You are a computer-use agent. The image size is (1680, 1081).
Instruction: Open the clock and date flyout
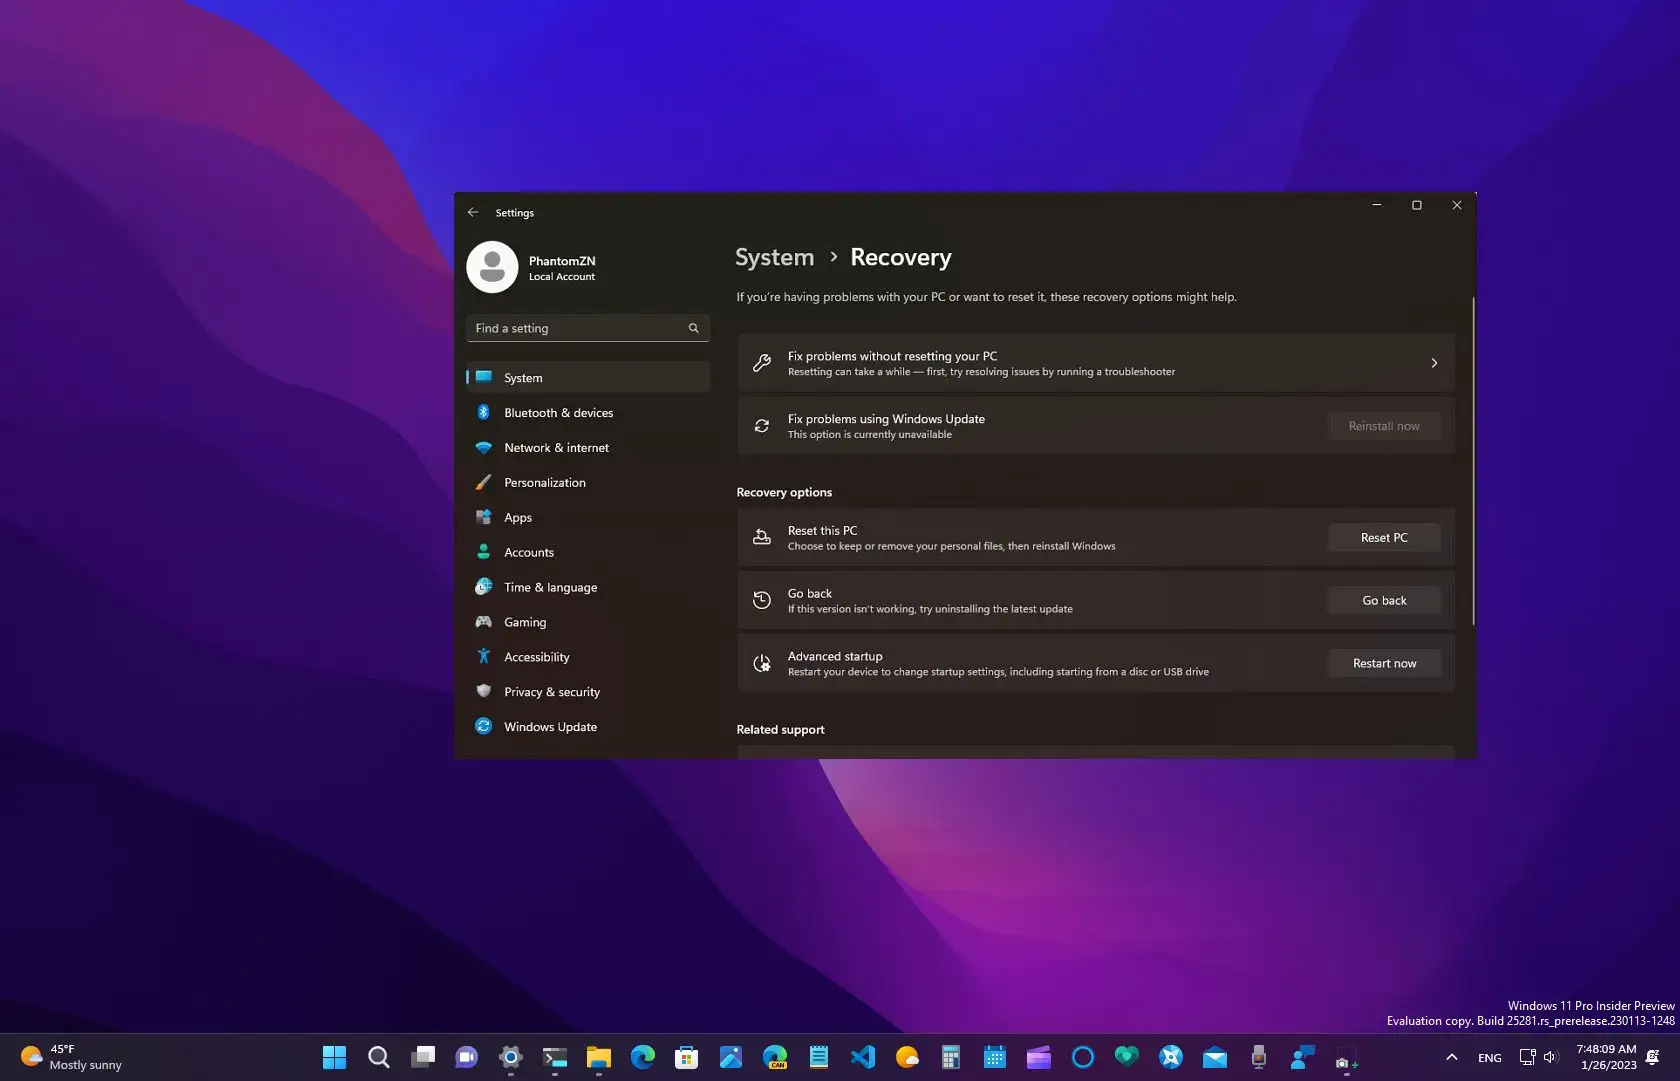(1607, 1057)
